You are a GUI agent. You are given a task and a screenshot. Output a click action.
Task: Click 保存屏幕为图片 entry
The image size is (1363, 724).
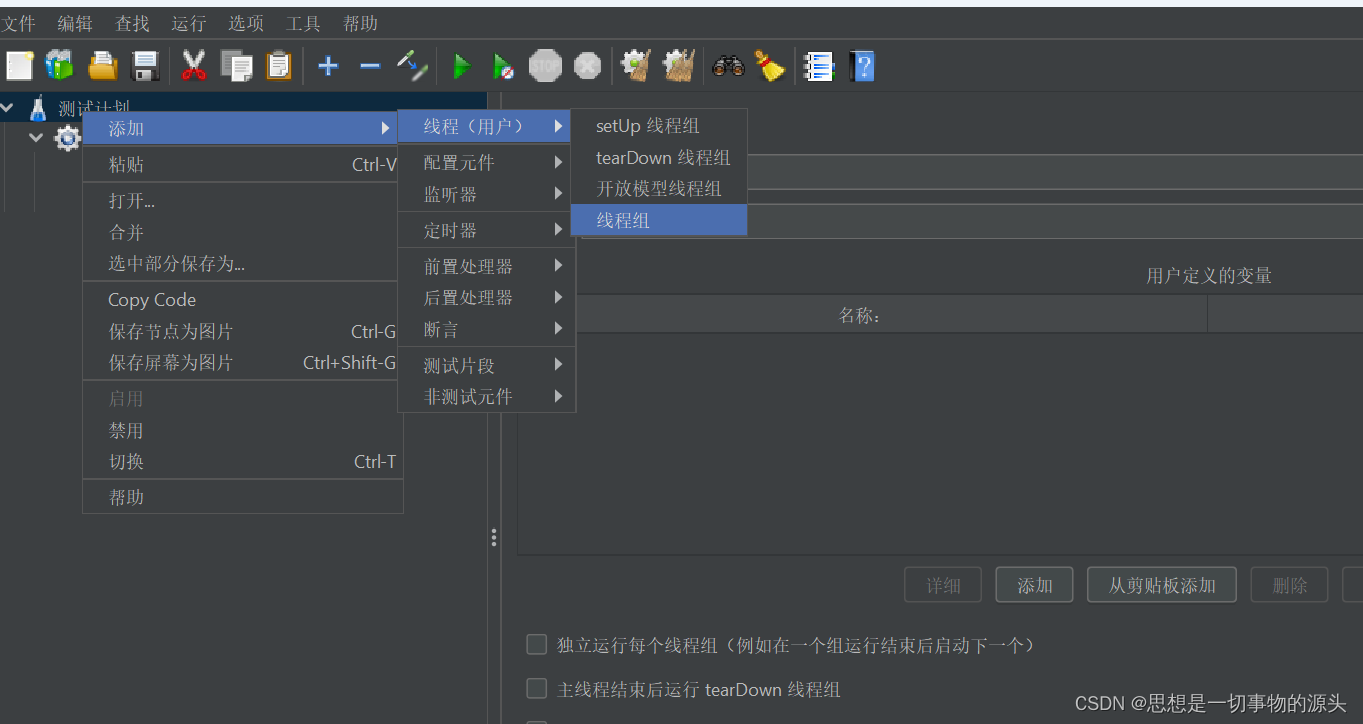point(242,362)
